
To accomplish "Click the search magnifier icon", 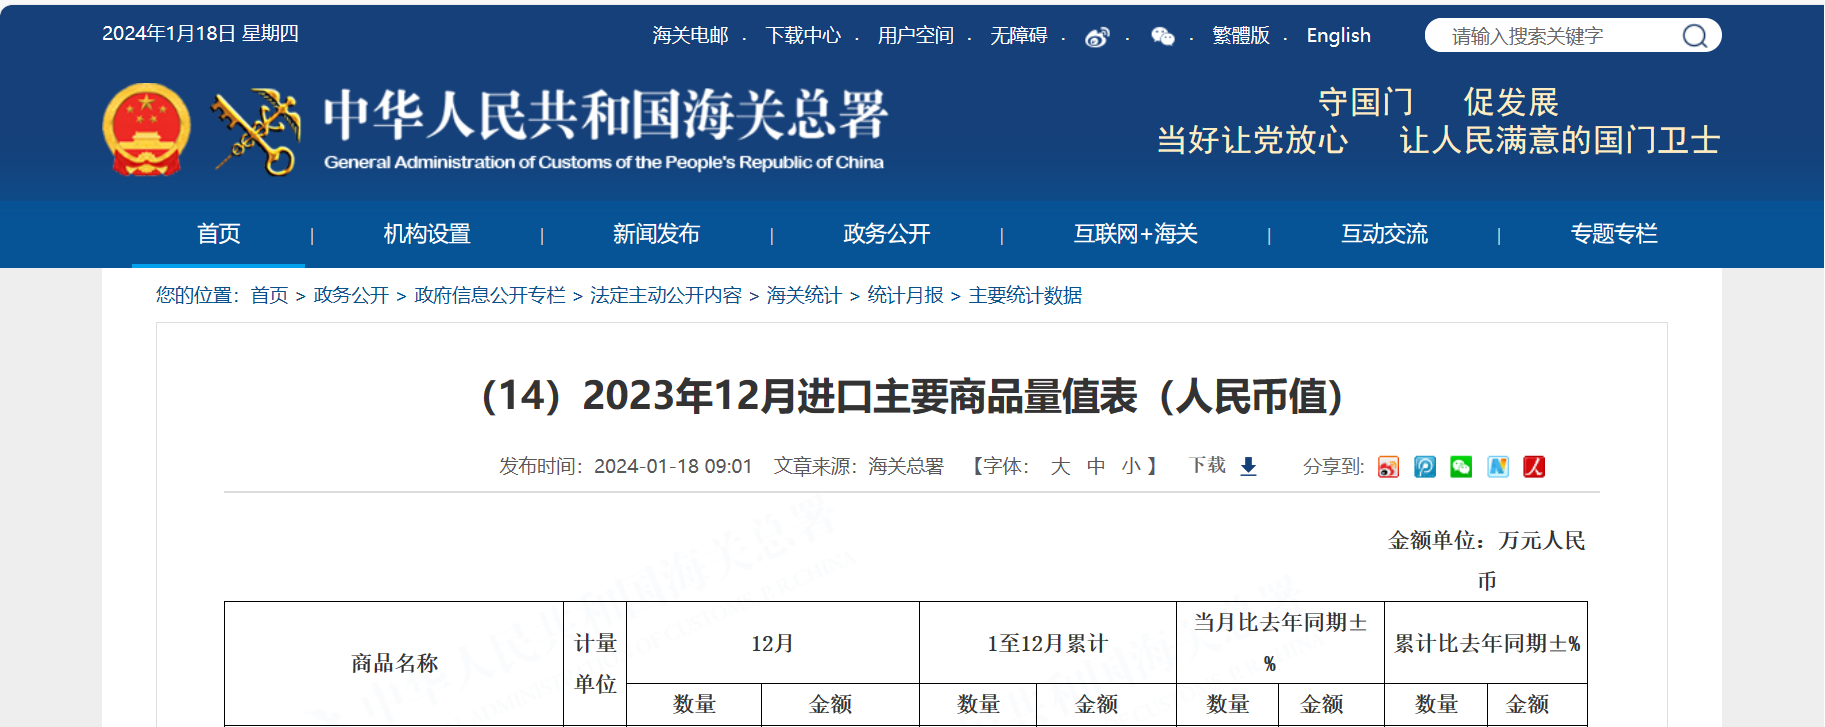I will click(x=1694, y=36).
